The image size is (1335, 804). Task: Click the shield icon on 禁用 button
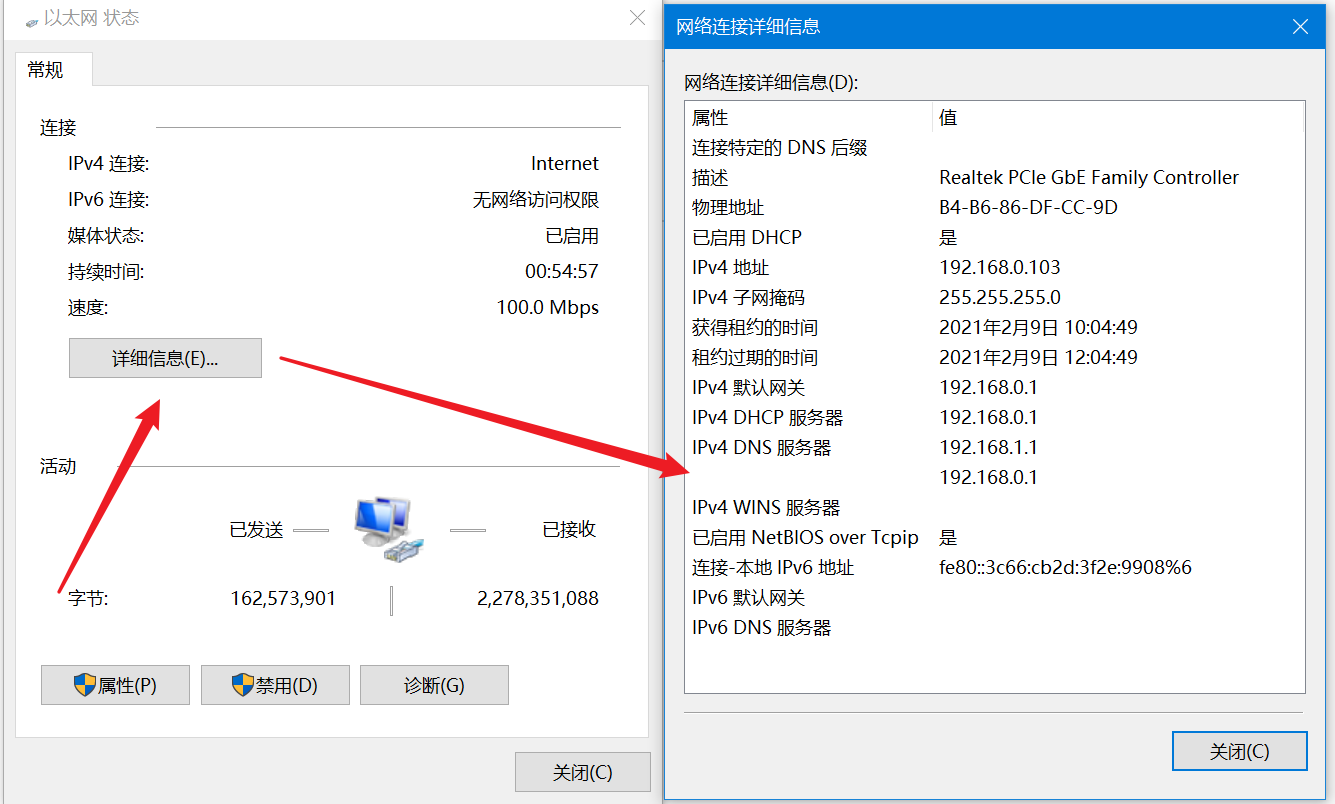click(243, 685)
